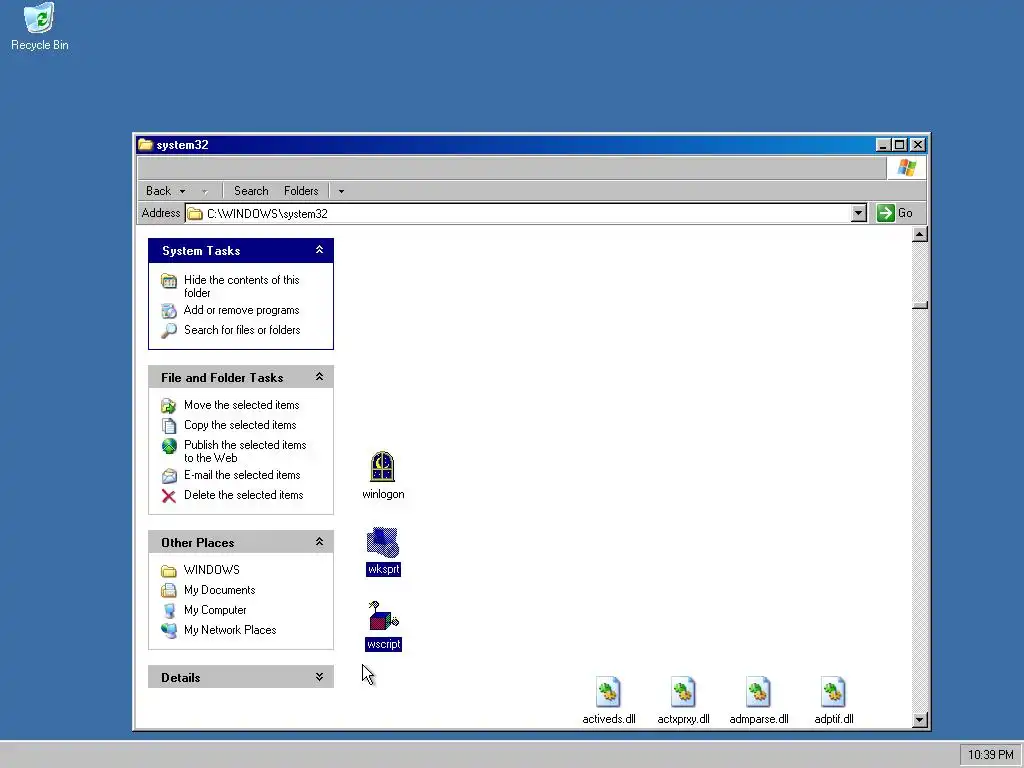Click the green Go arrow icon

pos(886,213)
